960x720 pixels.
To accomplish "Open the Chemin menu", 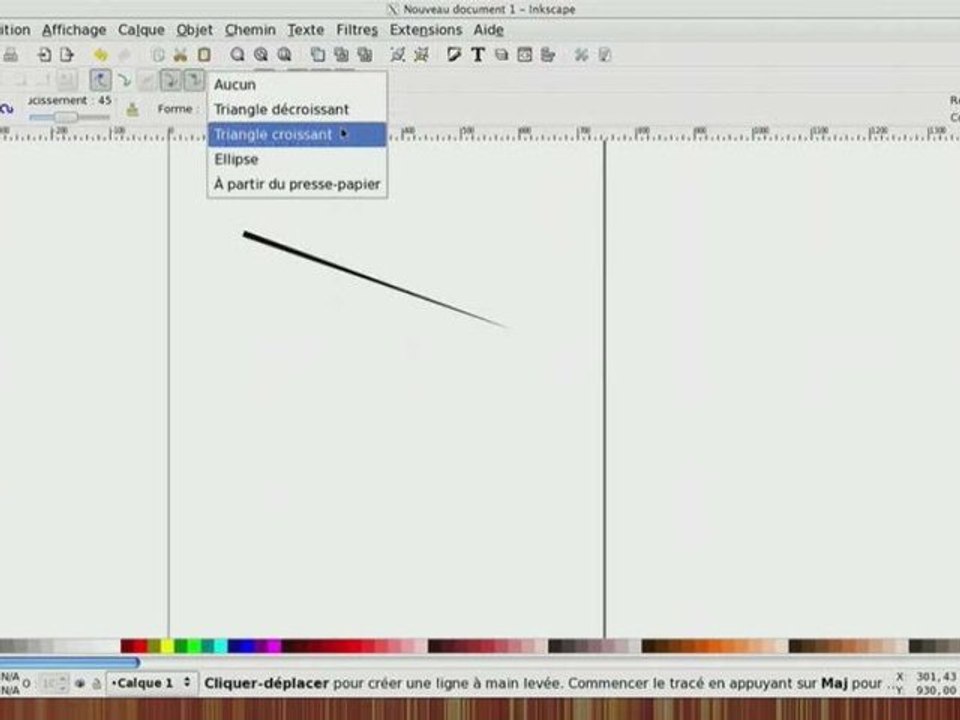I will (250, 29).
